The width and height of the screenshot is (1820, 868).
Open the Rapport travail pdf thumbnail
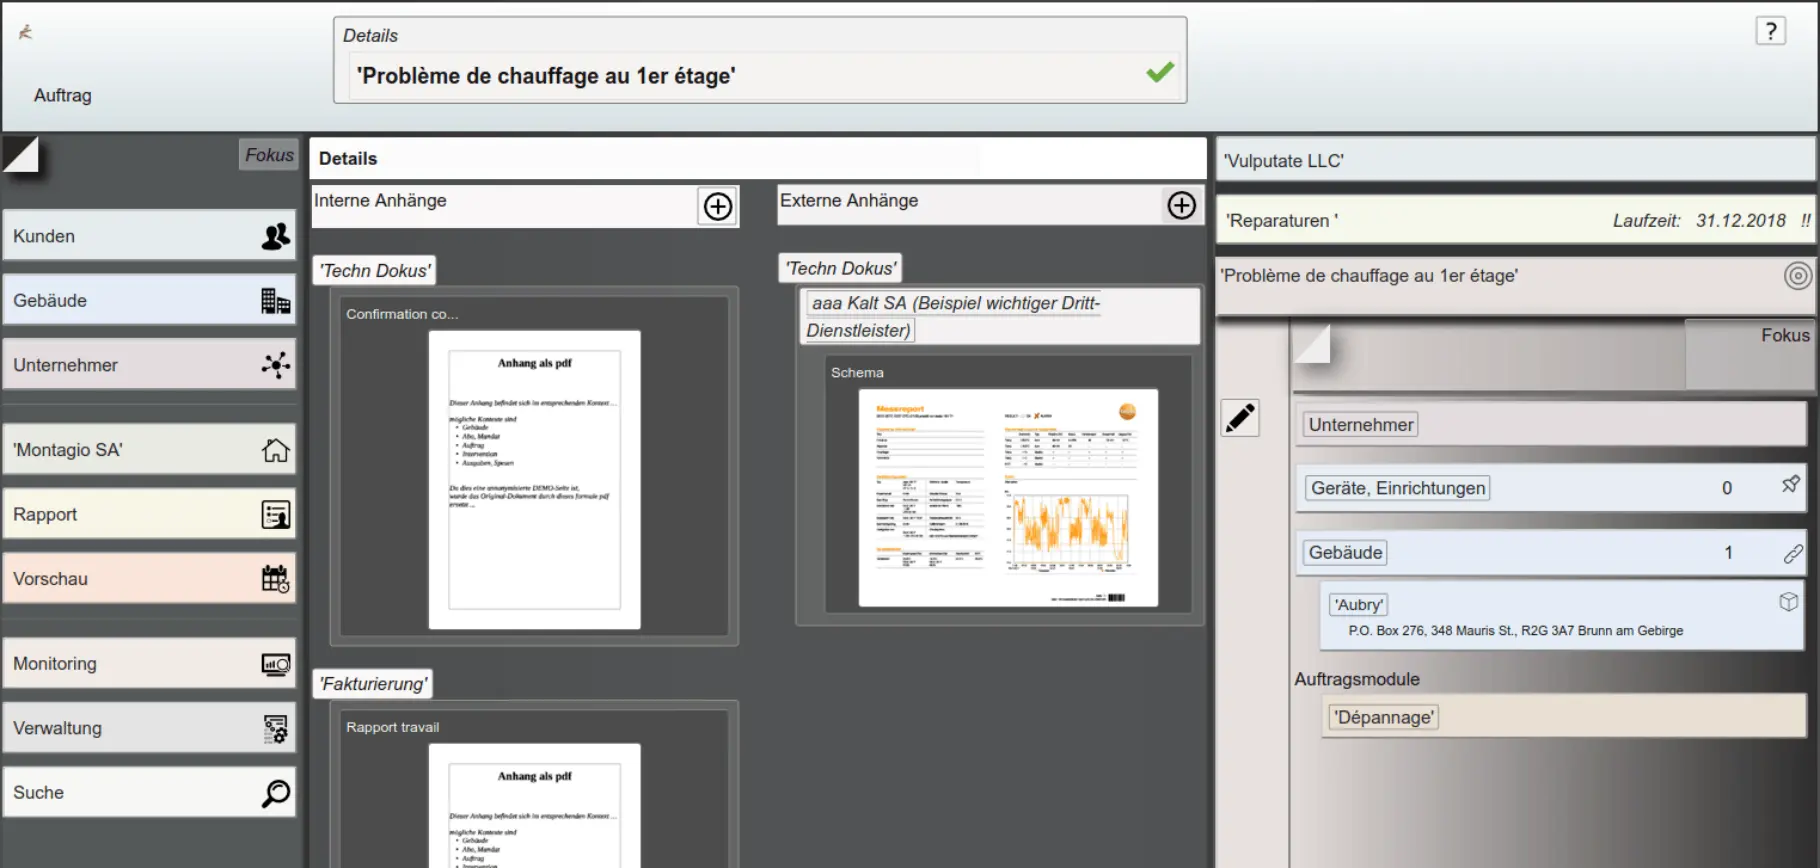tap(534, 806)
